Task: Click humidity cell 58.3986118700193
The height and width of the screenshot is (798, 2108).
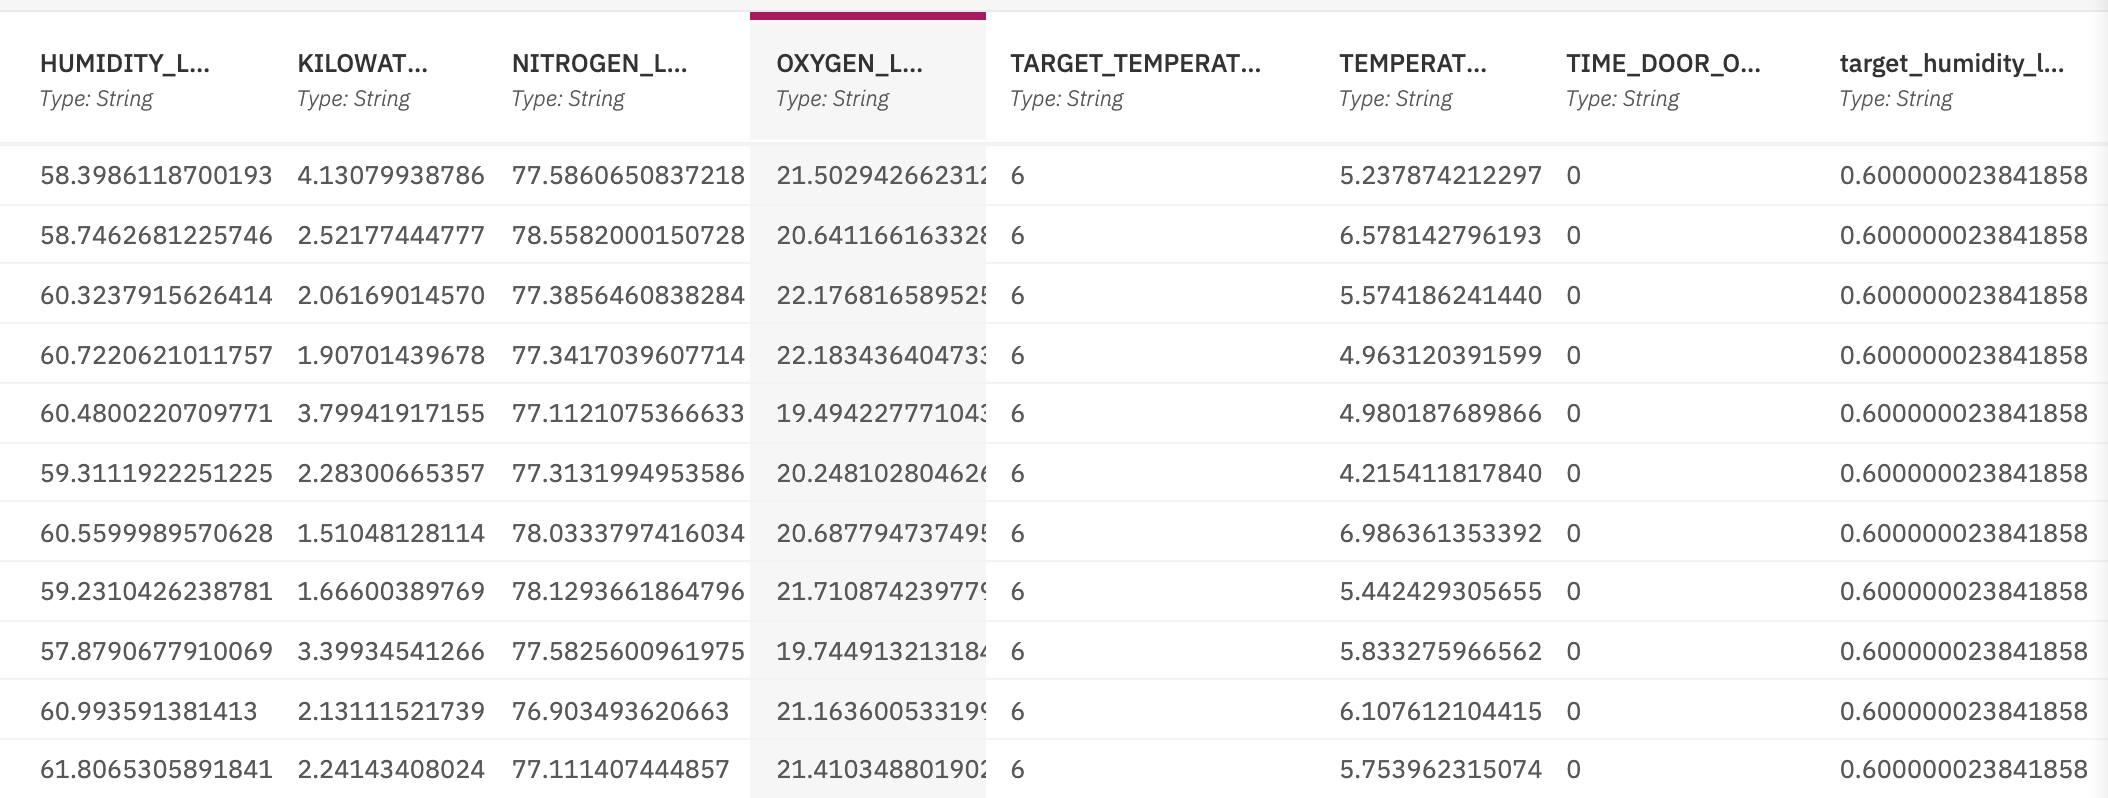Action: [x=156, y=176]
